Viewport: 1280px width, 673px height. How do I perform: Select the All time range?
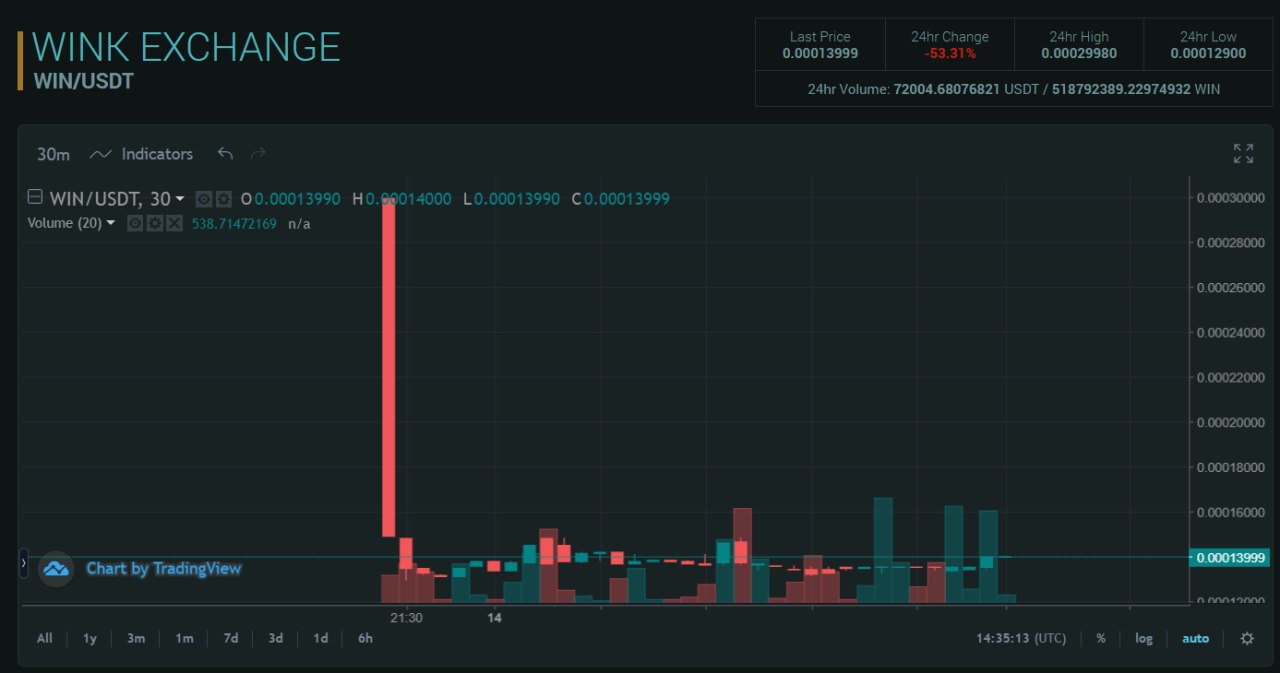44,638
